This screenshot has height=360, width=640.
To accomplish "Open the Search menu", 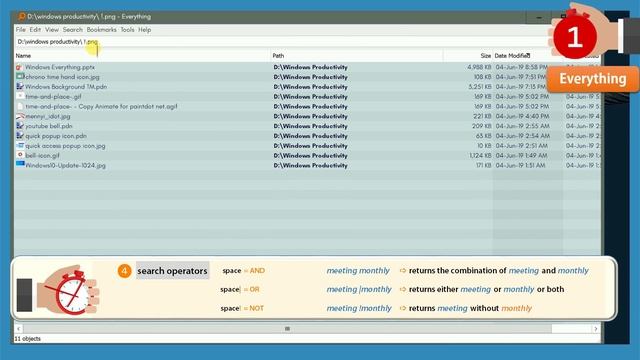I will click(x=73, y=30).
